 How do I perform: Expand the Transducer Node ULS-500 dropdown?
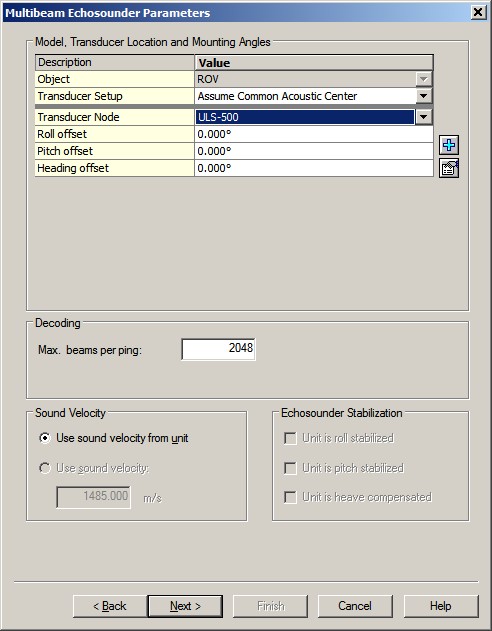click(x=423, y=117)
